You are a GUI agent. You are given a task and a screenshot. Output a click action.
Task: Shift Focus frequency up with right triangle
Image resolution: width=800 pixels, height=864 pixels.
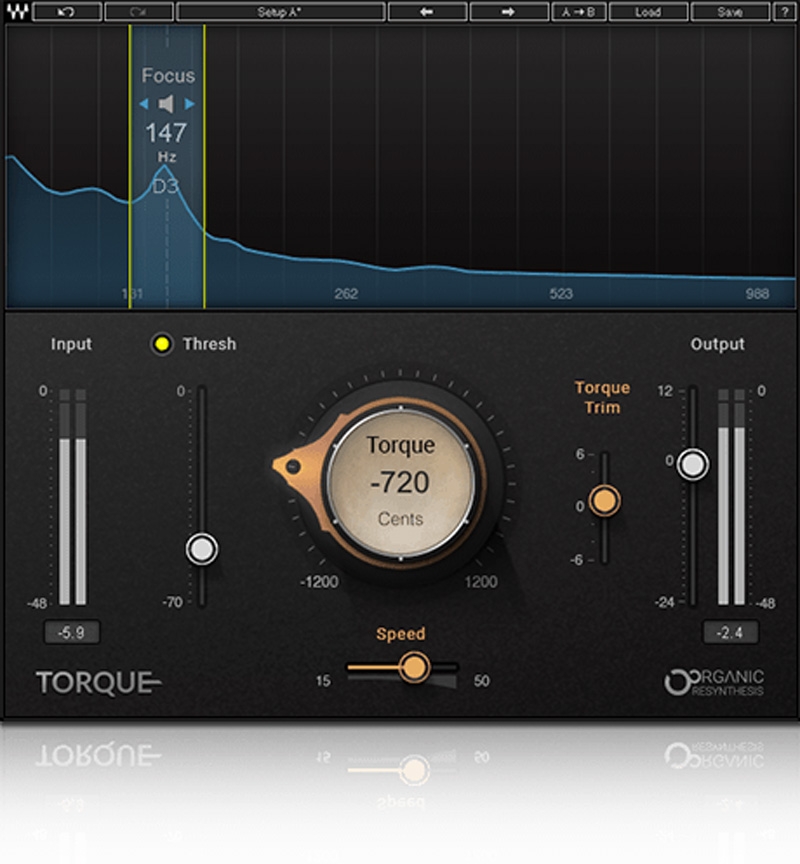[x=191, y=103]
